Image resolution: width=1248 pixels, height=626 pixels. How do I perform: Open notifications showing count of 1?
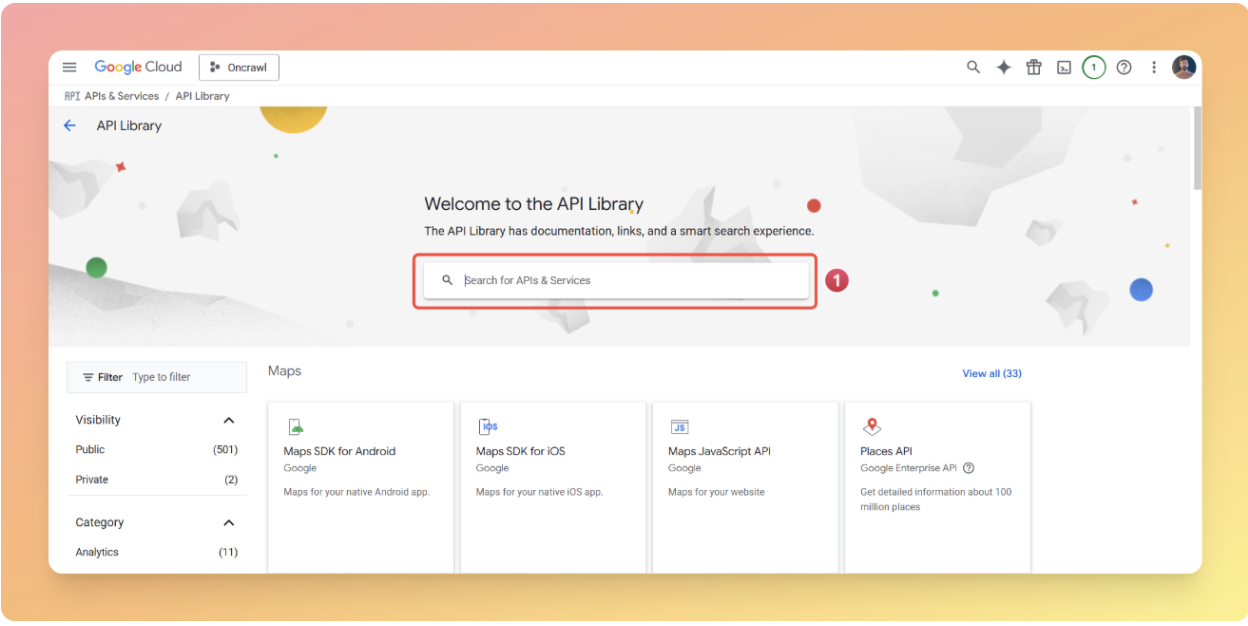coord(1093,67)
